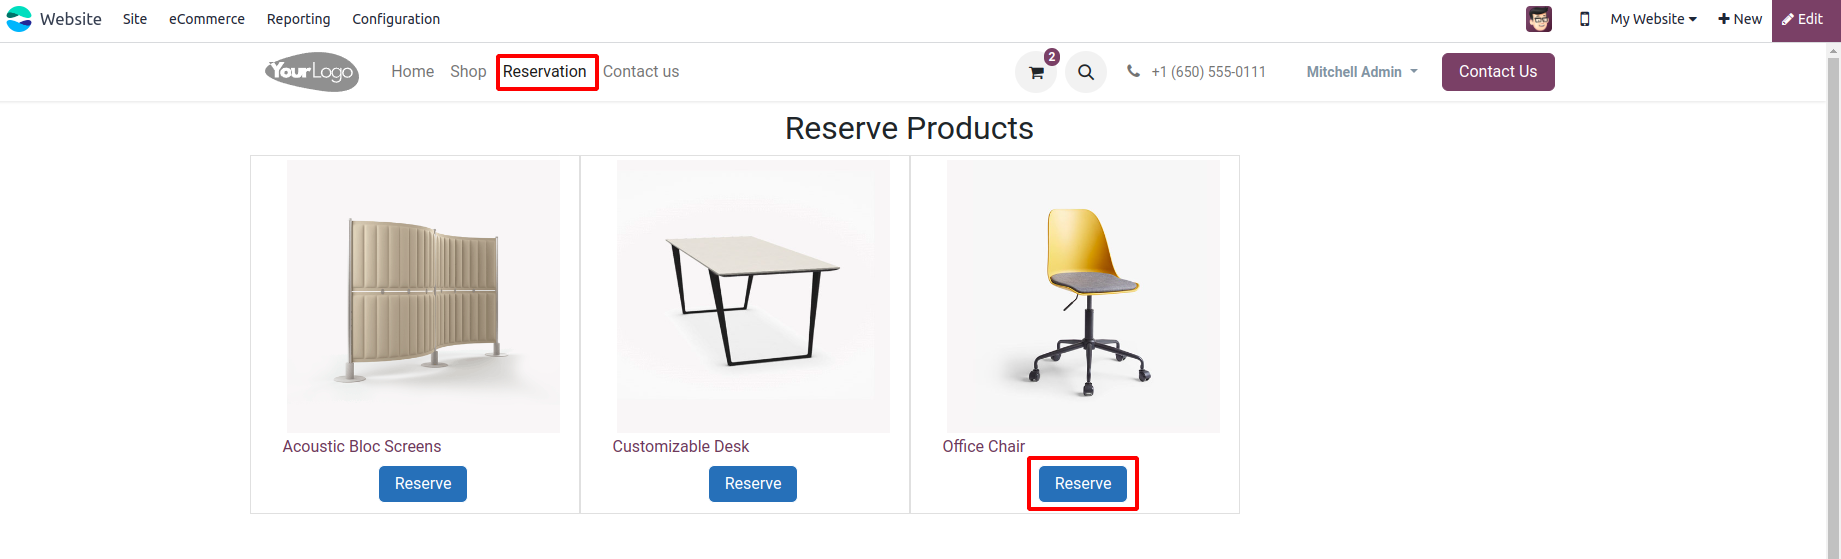The width and height of the screenshot is (1841, 559).
Task: Expand the My Website dropdown
Action: point(1653,19)
